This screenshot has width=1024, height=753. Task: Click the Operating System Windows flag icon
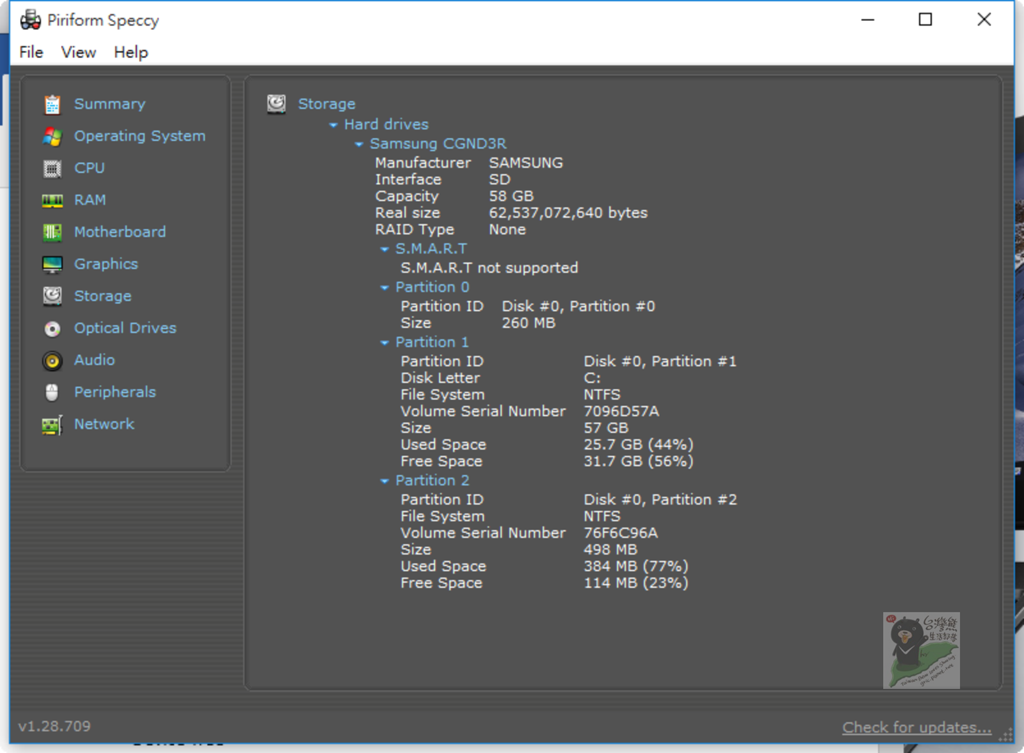(x=53, y=136)
